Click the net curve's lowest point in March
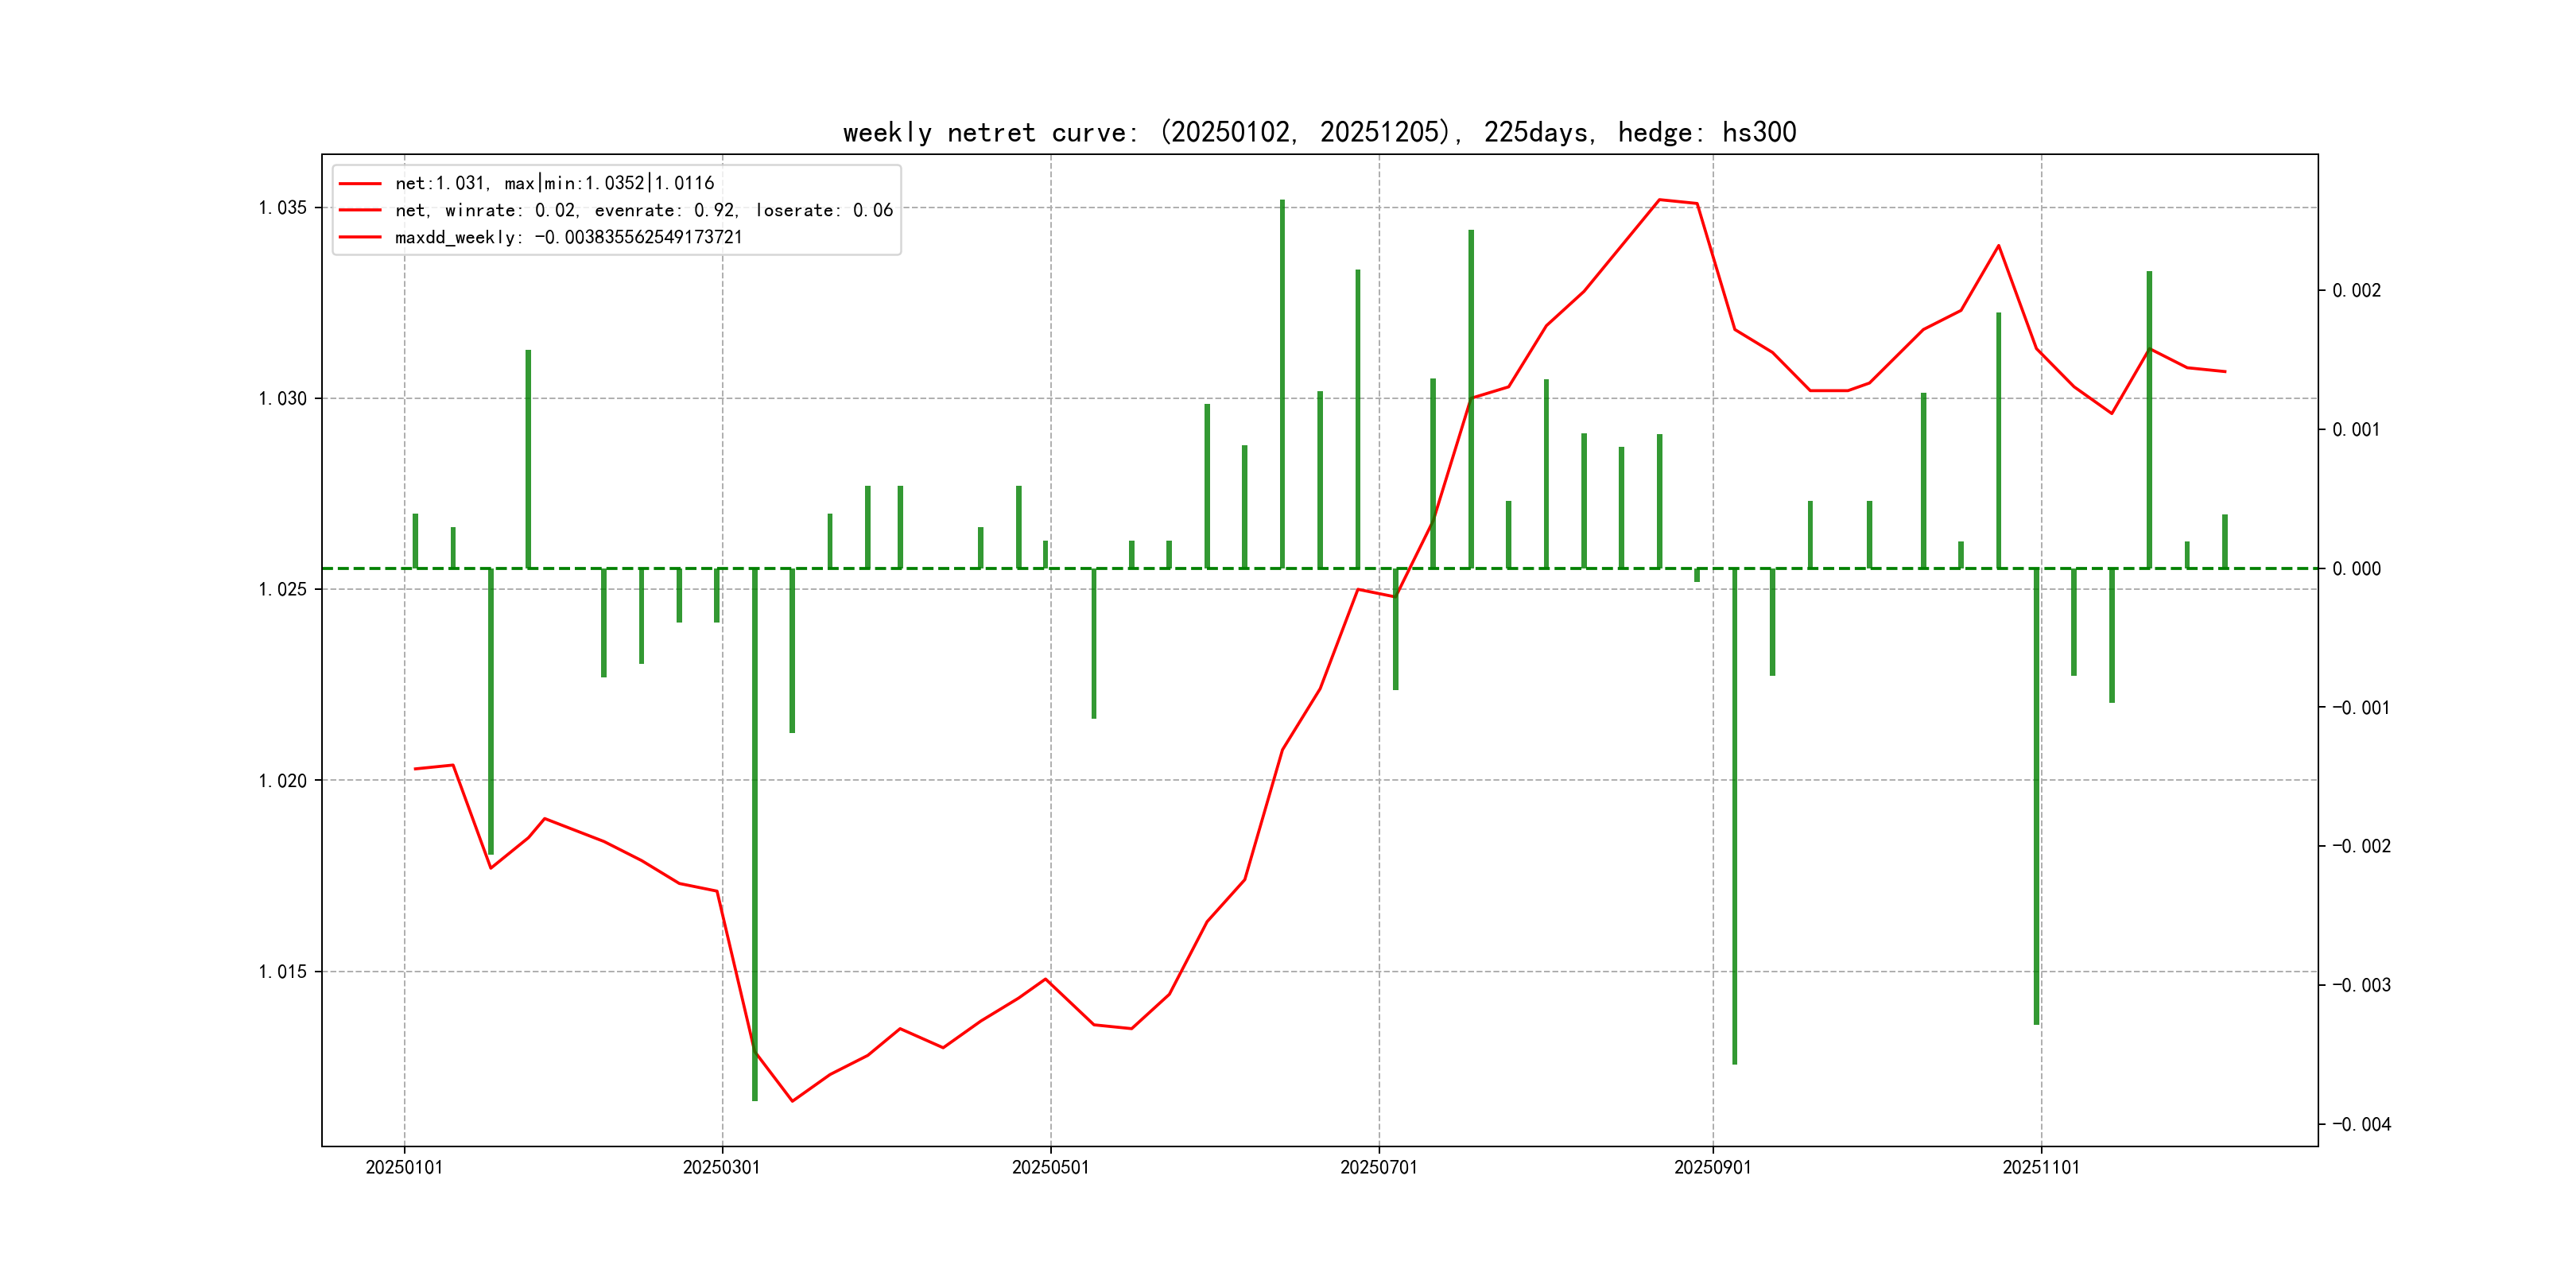 click(x=792, y=1101)
